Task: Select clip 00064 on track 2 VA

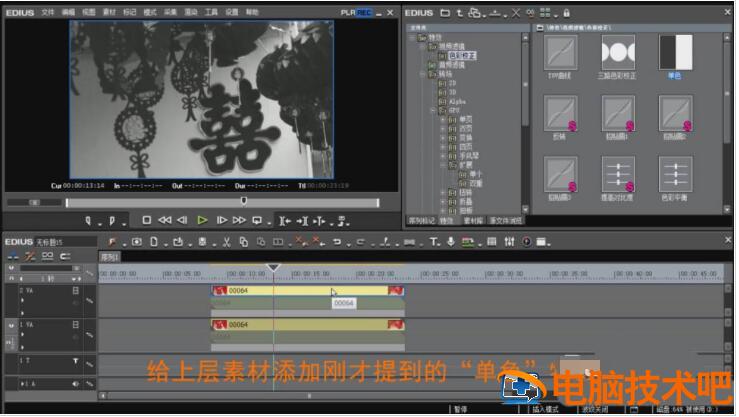Action: click(x=308, y=291)
